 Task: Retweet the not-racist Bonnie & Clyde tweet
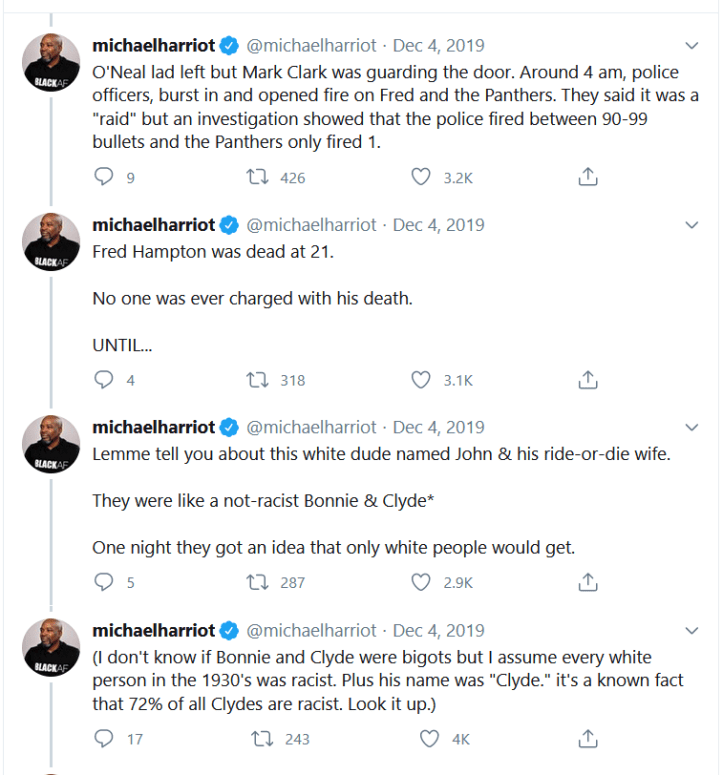[x=256, y=582]
